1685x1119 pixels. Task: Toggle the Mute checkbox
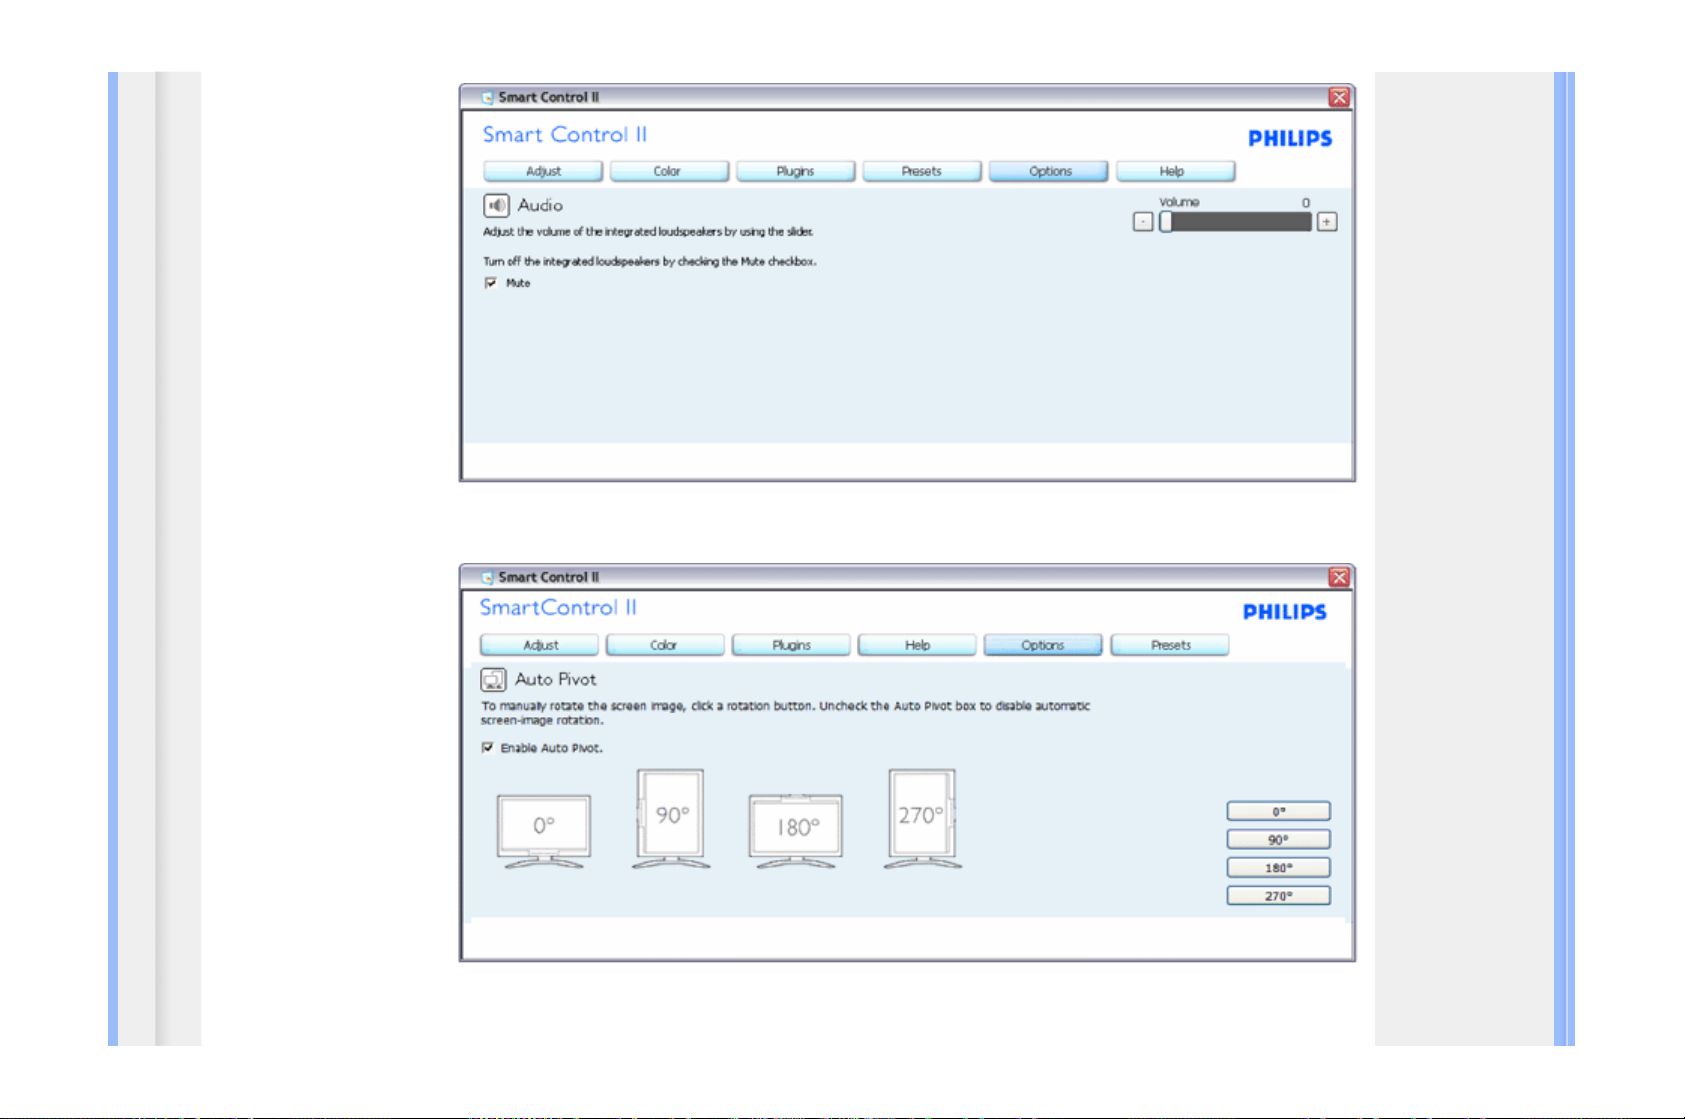click(x=491, y=283)
